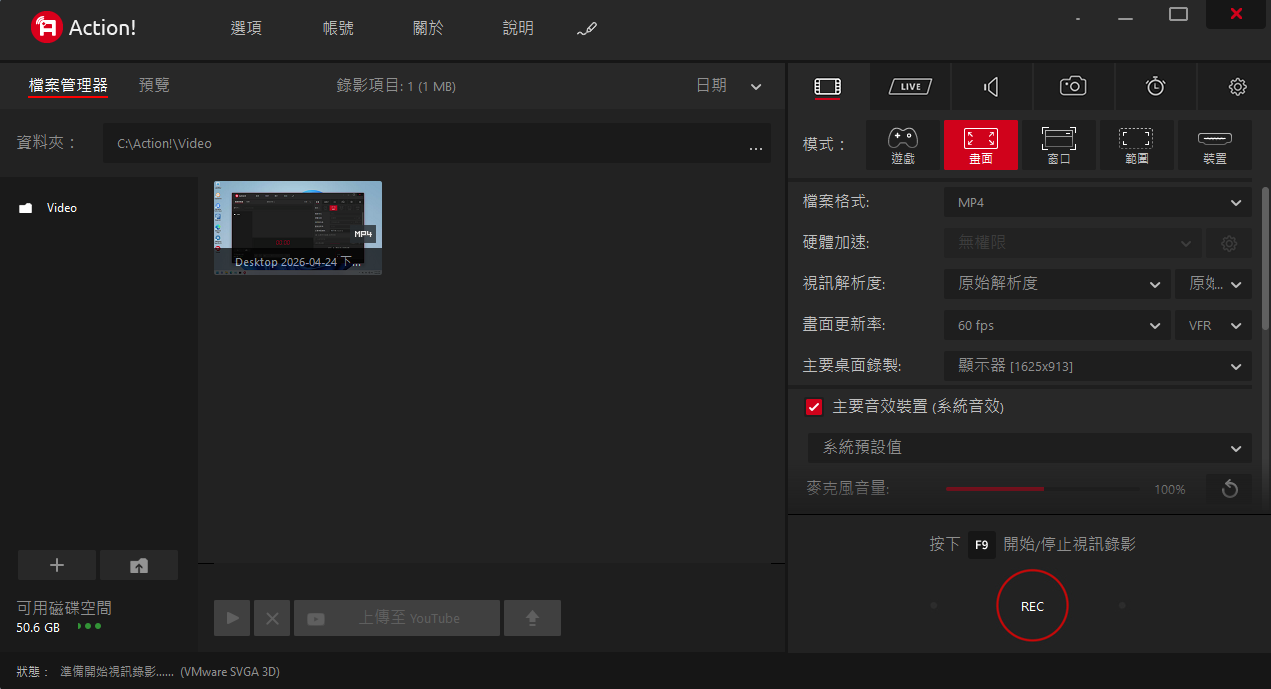
Task: Select the game recording mode
Action: [902, 145]
